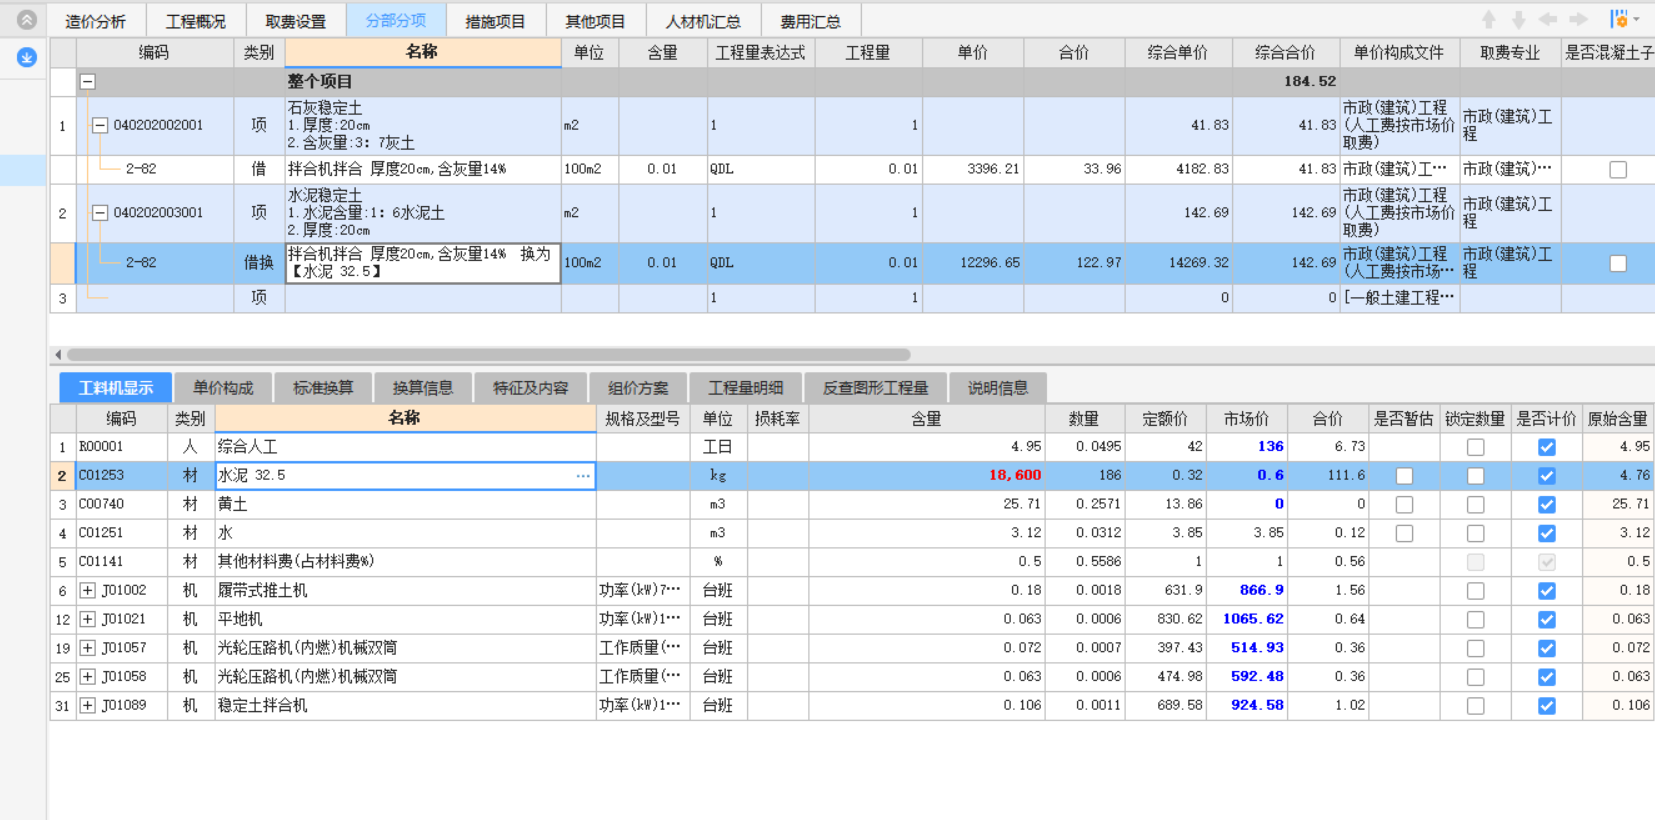
Task: Switch to 人材机汇总 tab
Action: point(704,21)
